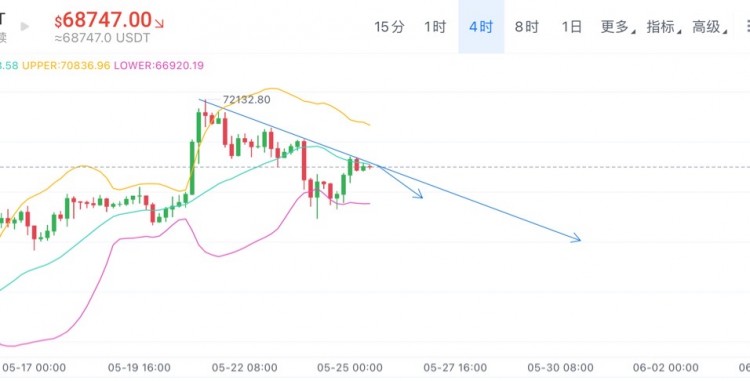750x381 pixels.
Task: Click the LOWER:66920.19 band label
Action: (x=159, y=65)
